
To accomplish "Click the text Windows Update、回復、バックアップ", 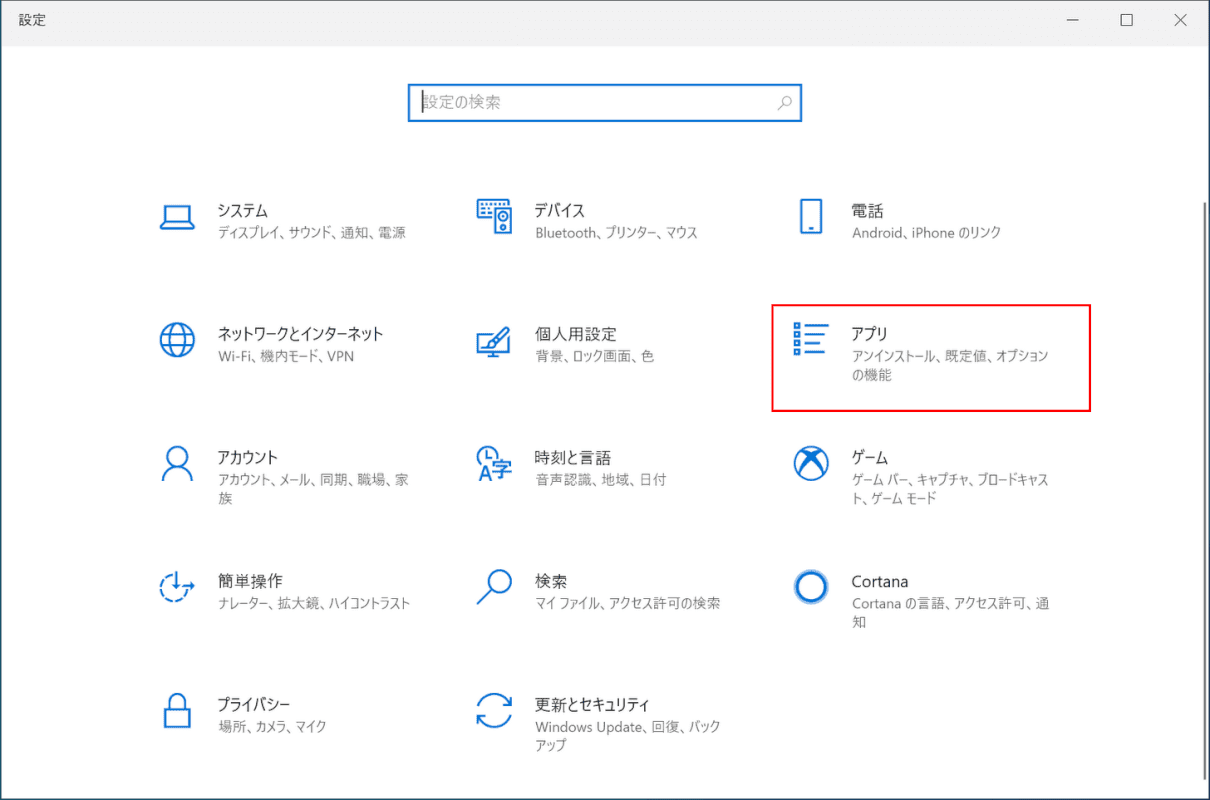I will (628, 736).
